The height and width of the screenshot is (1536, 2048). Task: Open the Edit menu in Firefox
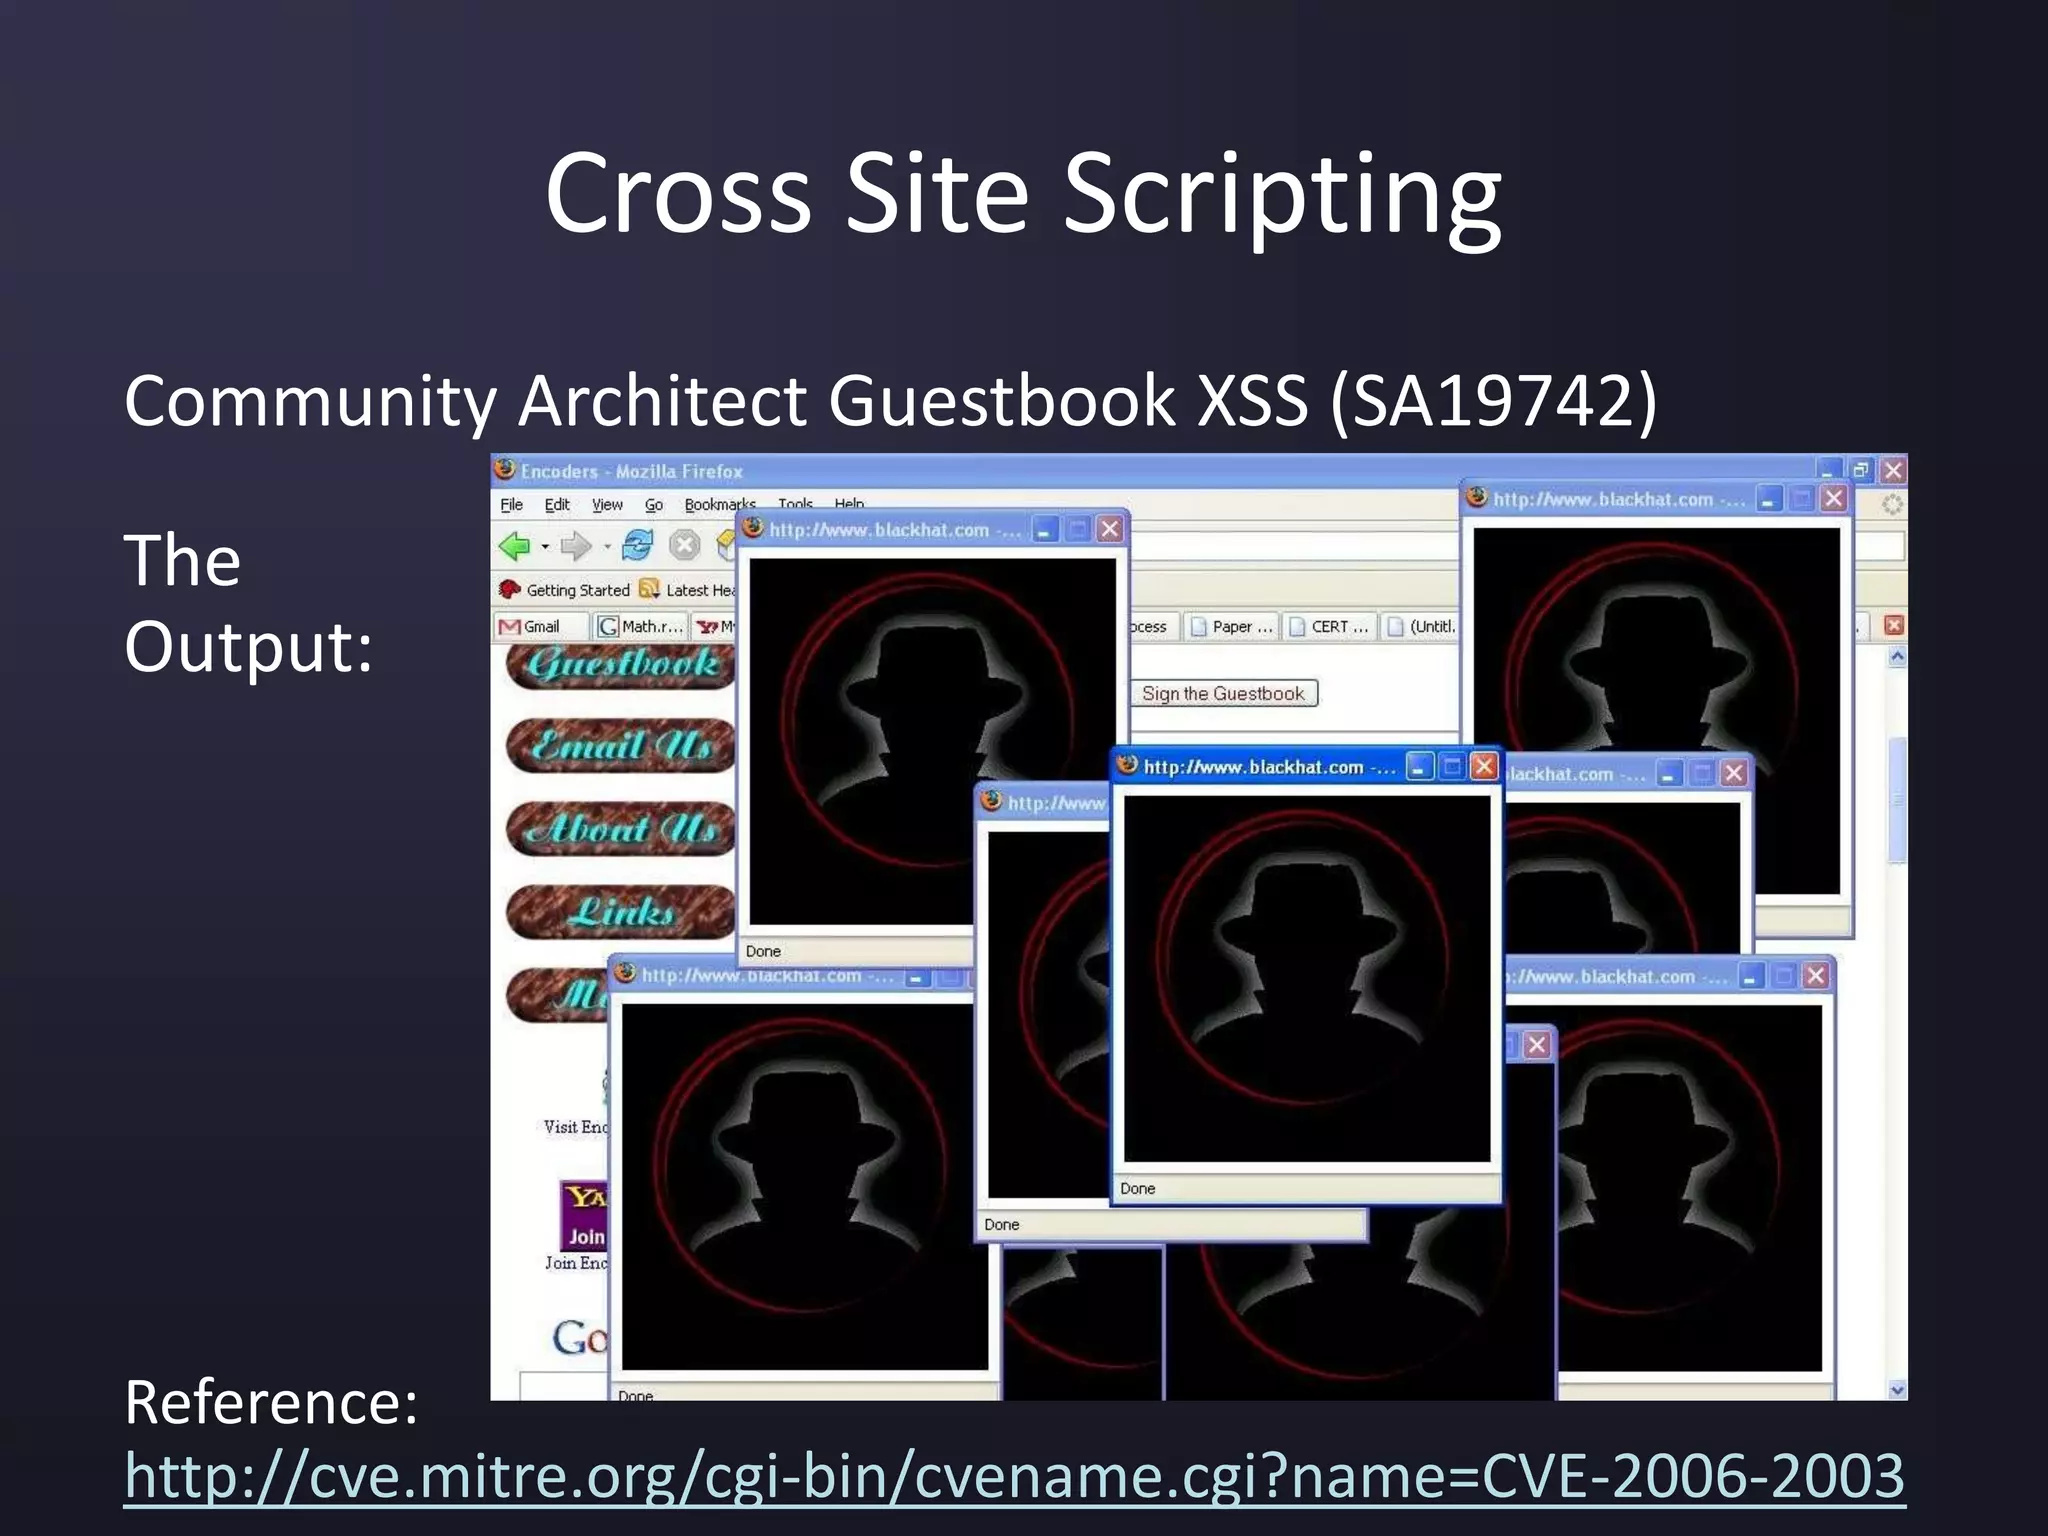pyautogui.click(x=557, y=505)
